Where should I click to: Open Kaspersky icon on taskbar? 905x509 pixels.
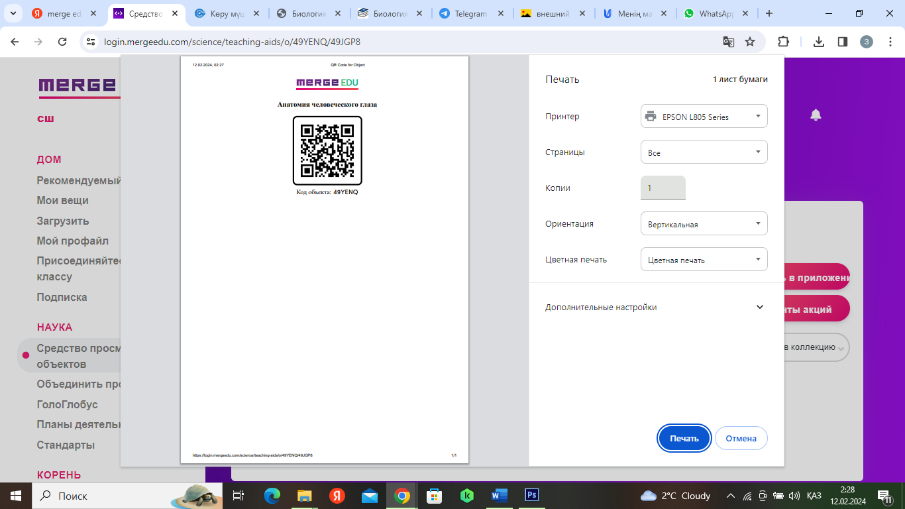click(467, 496)
